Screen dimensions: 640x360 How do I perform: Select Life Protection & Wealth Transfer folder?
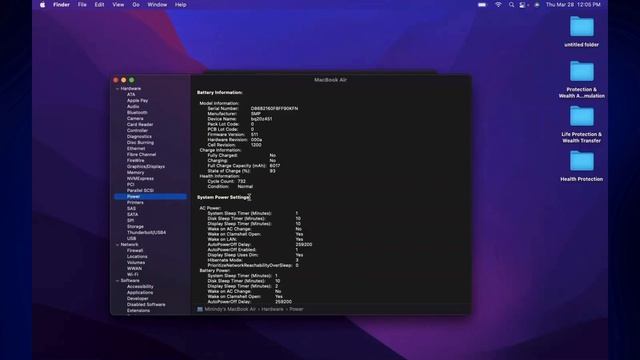tap(582, 124)
